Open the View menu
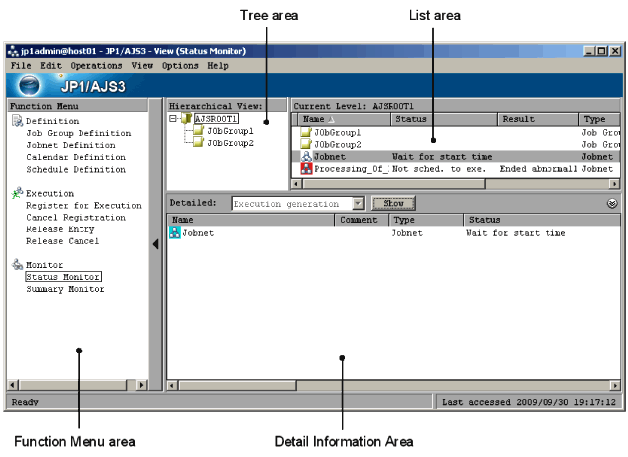This screenshot has height=457, width=628. coord(142,66)
